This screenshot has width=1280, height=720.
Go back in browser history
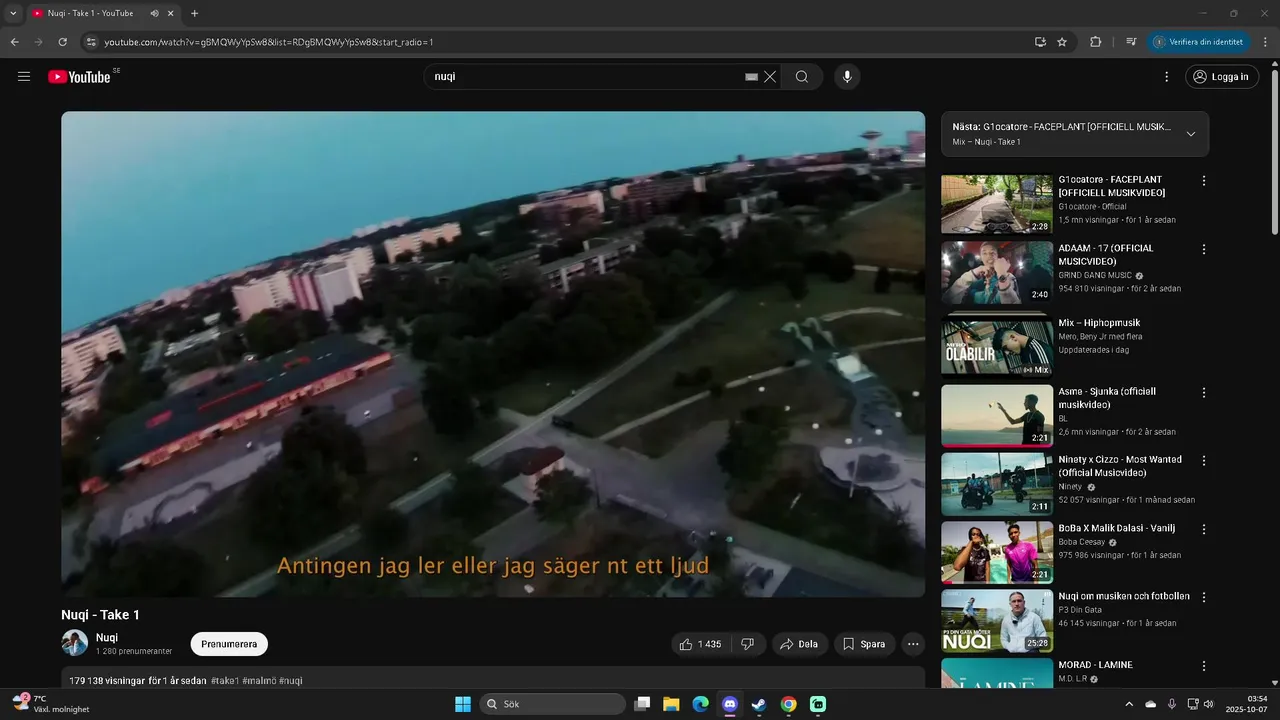click(x=14, y=42)
